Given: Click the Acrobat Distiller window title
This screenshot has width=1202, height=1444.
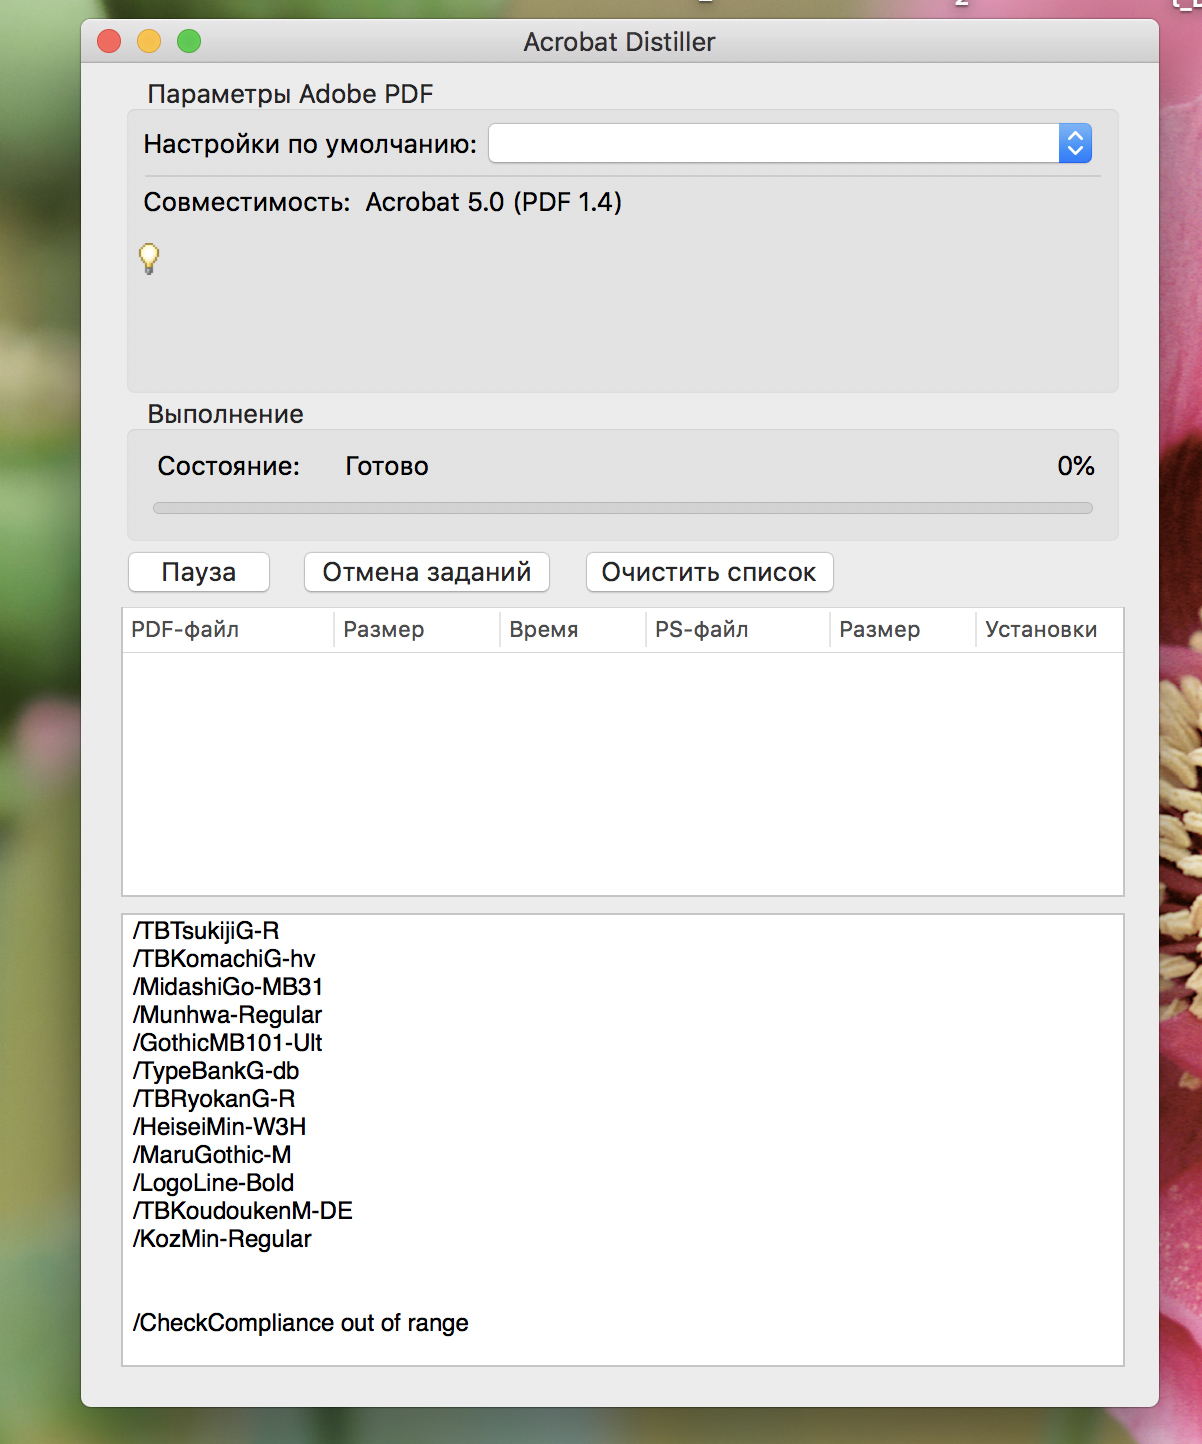Looking at the screenshot, I should [x=620, y=42].
